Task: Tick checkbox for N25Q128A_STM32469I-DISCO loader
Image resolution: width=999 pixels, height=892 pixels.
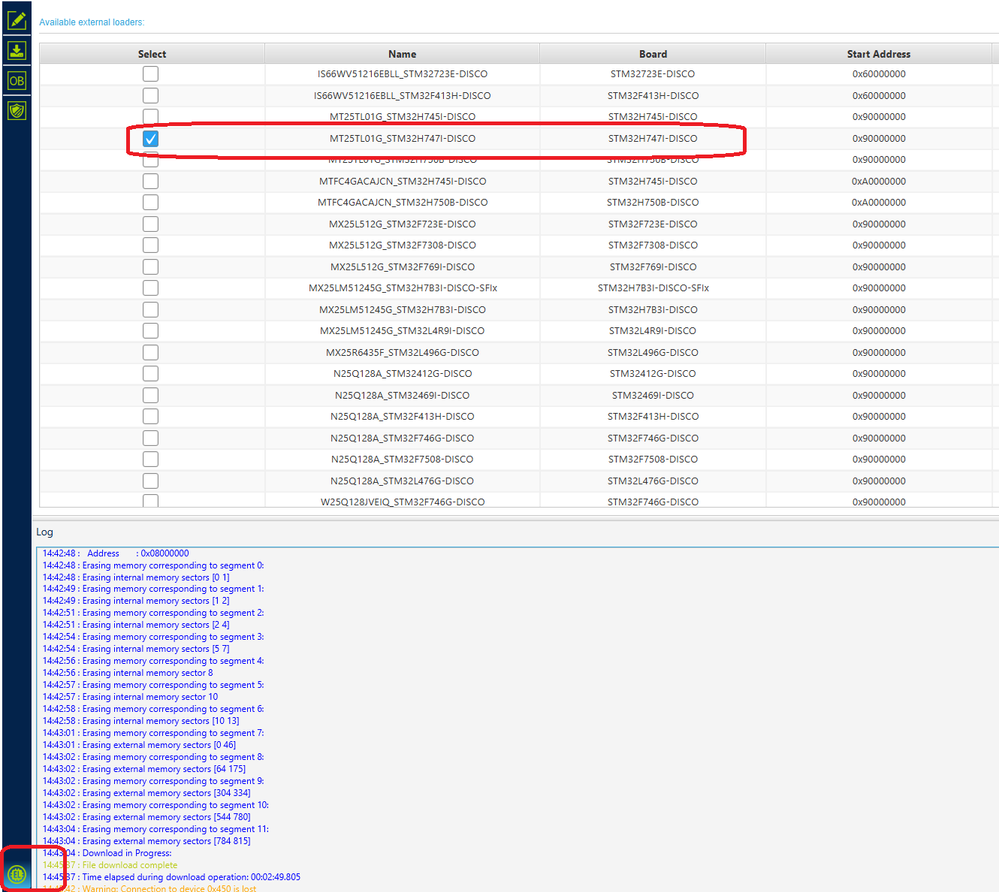Action: tap(150, 395)
